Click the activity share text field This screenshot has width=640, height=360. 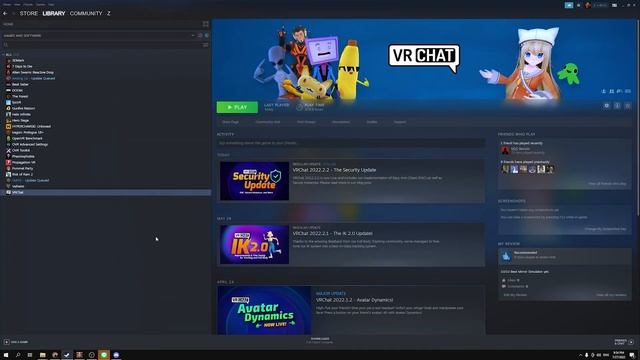click(x=351, y=143)
